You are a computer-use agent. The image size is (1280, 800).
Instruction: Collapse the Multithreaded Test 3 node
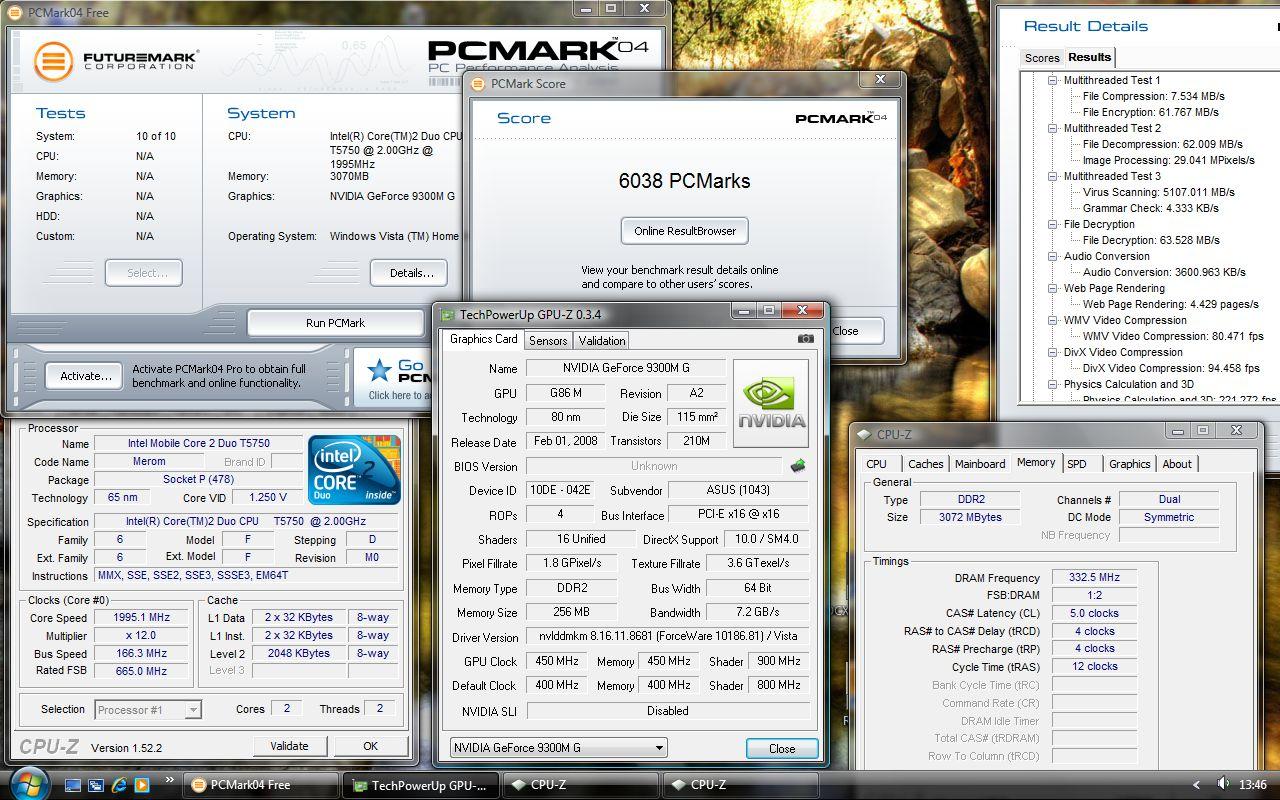[1053, 176]
